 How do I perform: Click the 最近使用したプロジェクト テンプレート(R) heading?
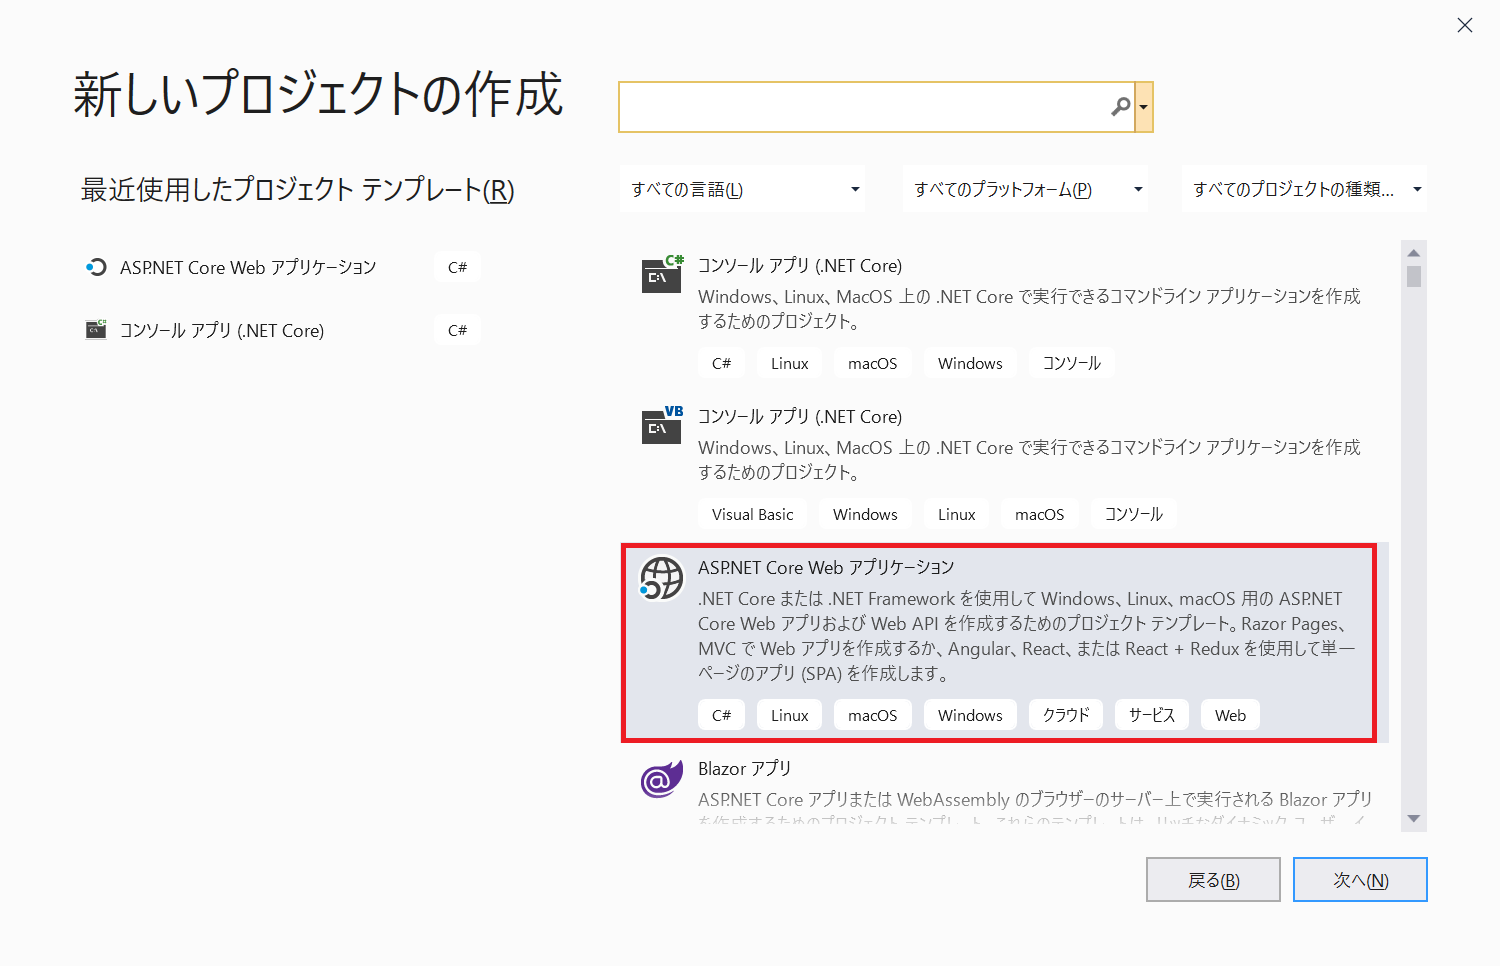[x=297, y=189]
